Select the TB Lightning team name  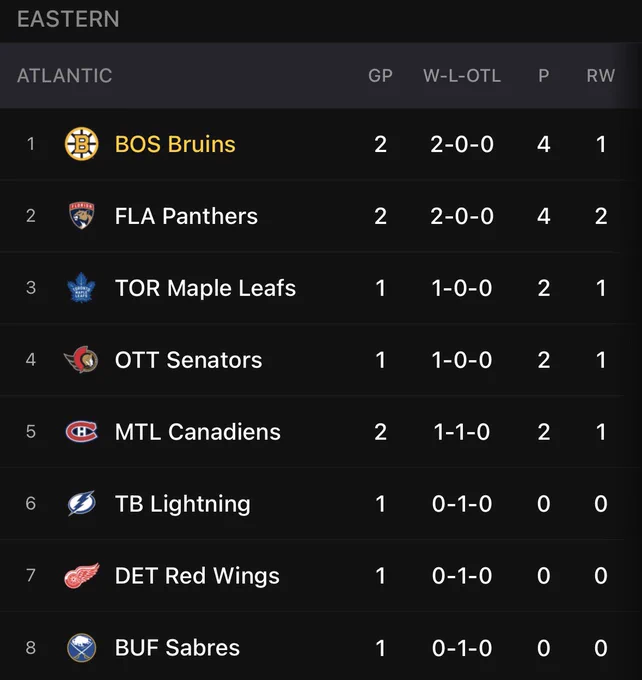tap(183, 504)
